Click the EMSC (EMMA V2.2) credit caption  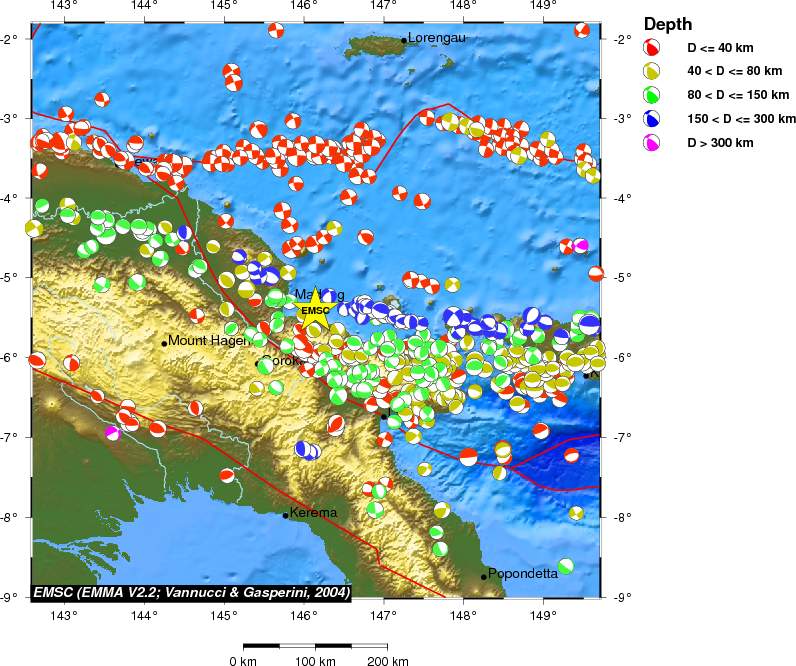(x=191, y=592)
